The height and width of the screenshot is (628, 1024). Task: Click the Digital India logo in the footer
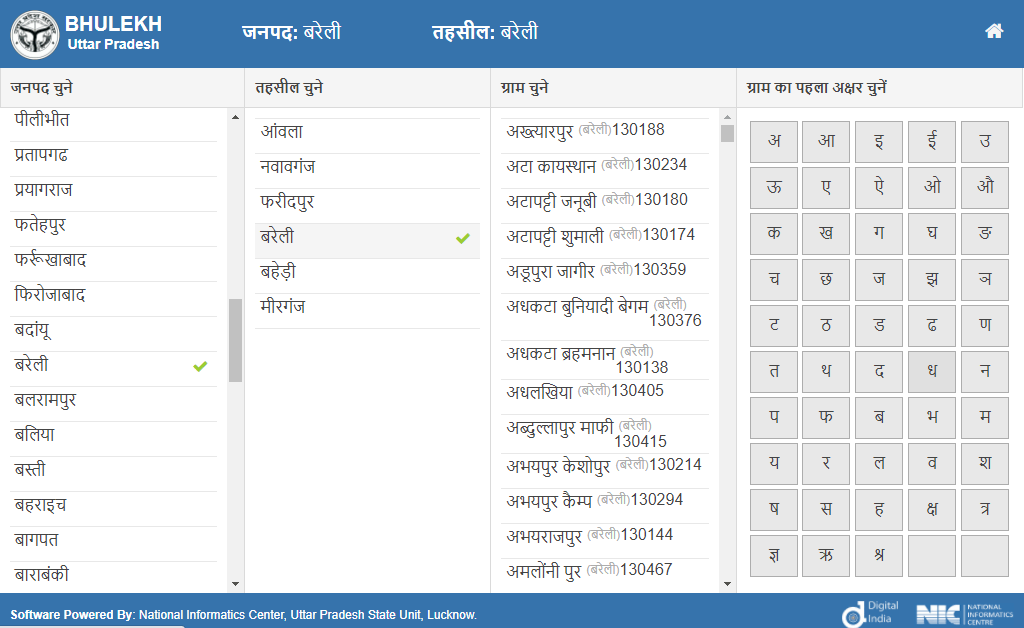pyautogui.click(x=869, y=614)
